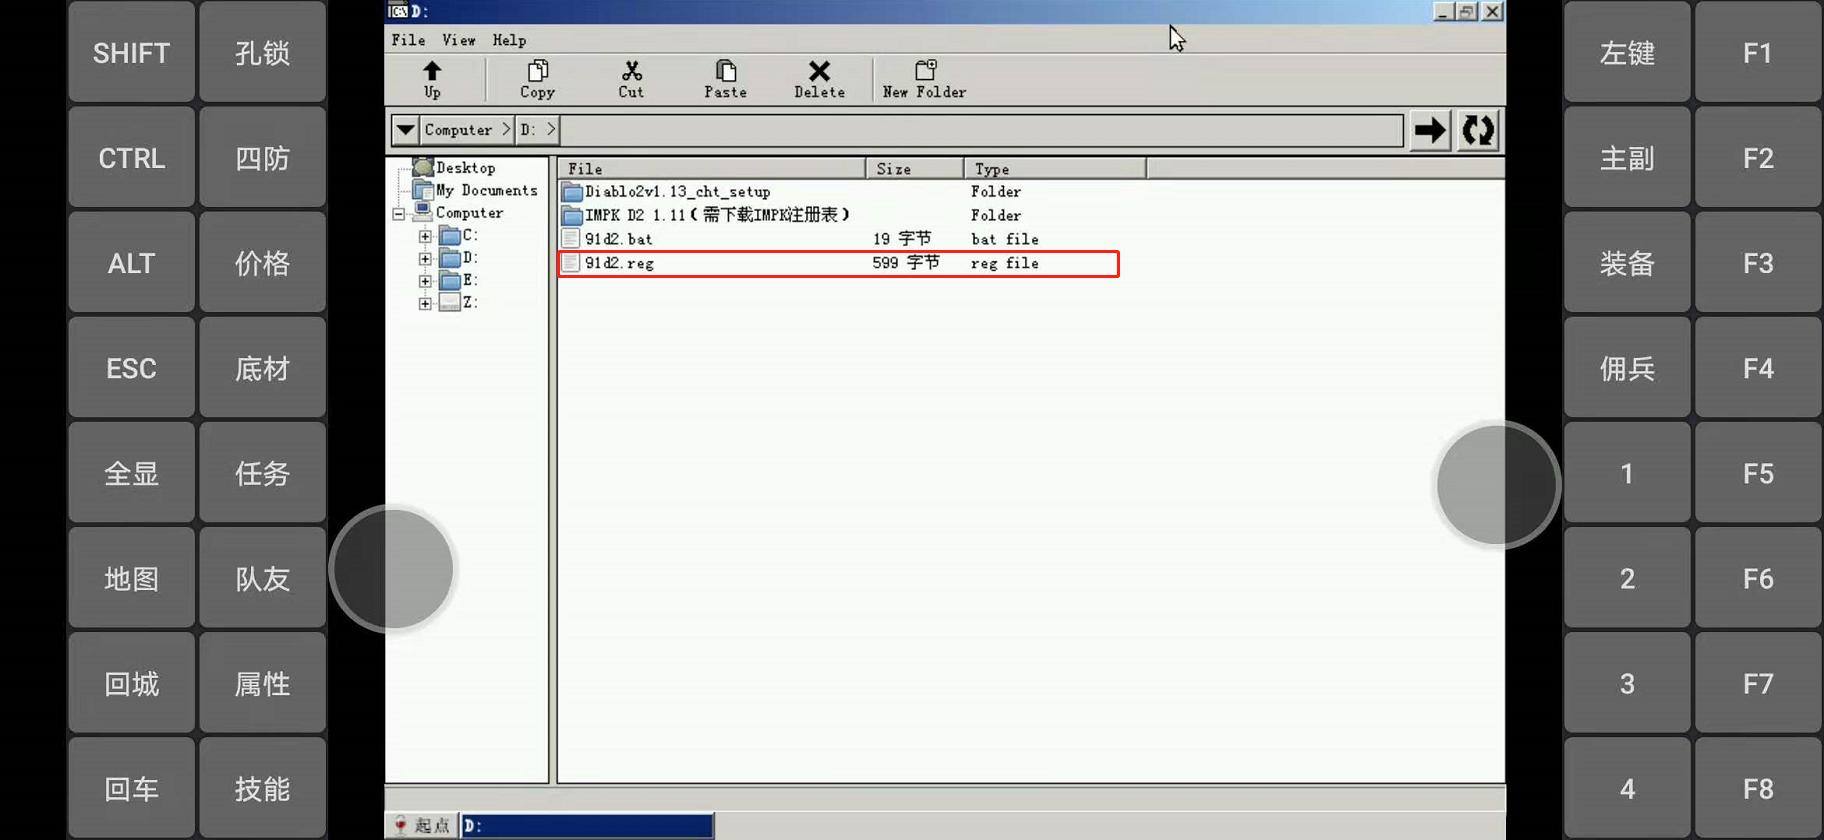The width and height of the screenshot is (1824, 840).
Task: Tap the CTRL overlay key
Action: [x=131, y=158]
